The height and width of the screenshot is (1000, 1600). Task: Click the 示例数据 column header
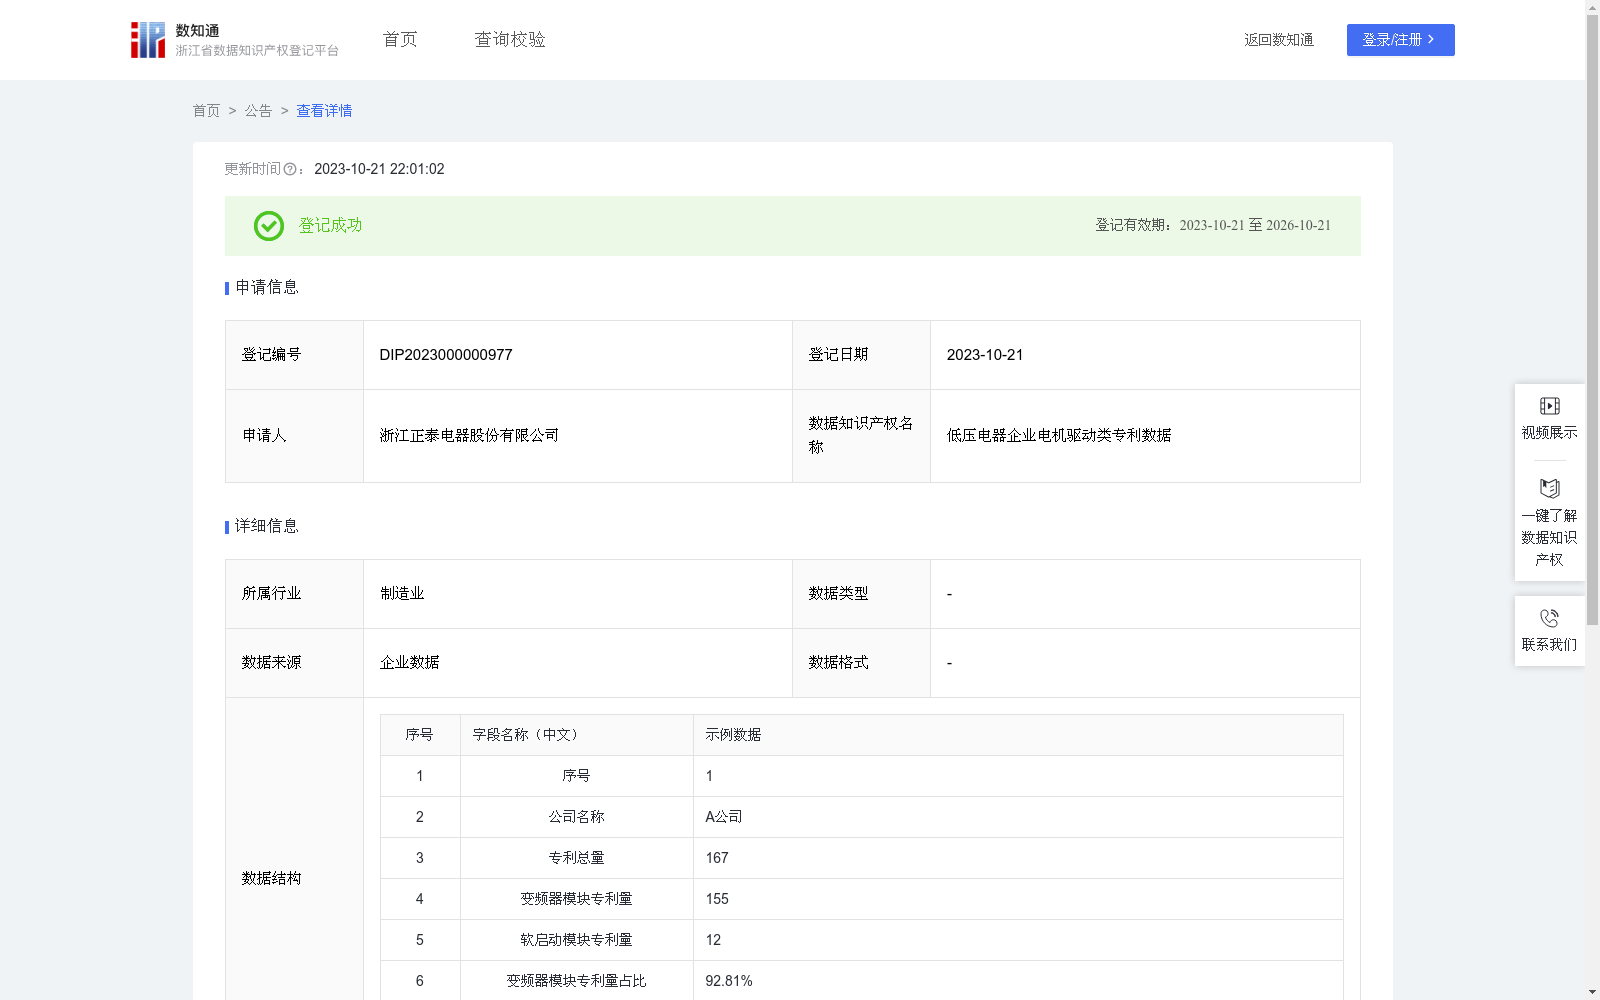pos(1018,735)
